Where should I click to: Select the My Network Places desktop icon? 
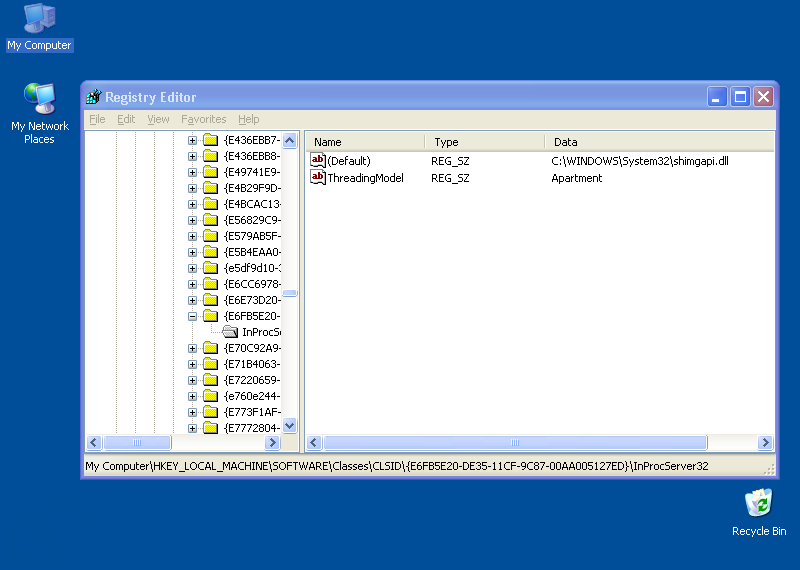40,114
